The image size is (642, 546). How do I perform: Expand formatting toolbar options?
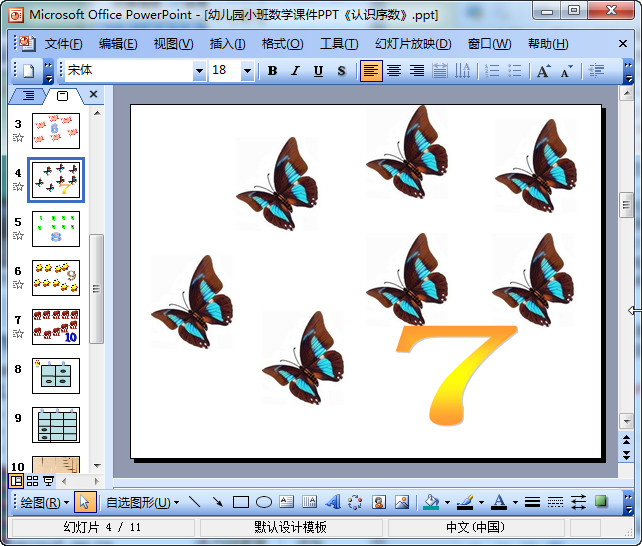point(628,71)
